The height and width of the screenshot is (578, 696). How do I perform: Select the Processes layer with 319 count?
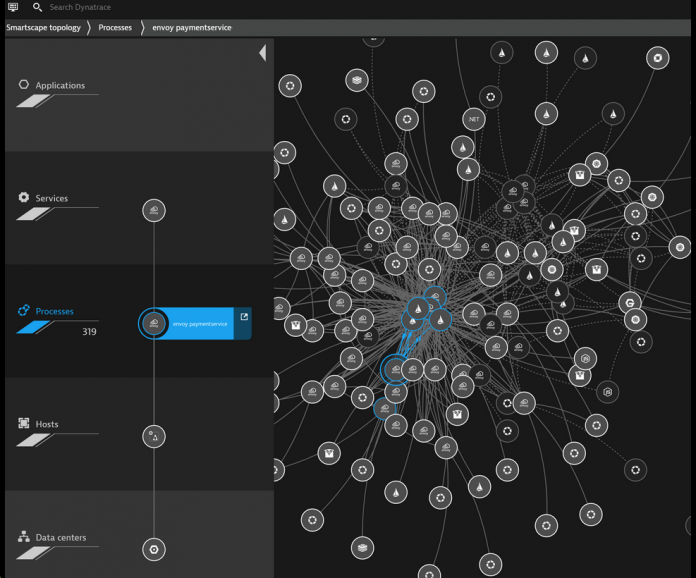pyautogui.click(x=54, y=312)
